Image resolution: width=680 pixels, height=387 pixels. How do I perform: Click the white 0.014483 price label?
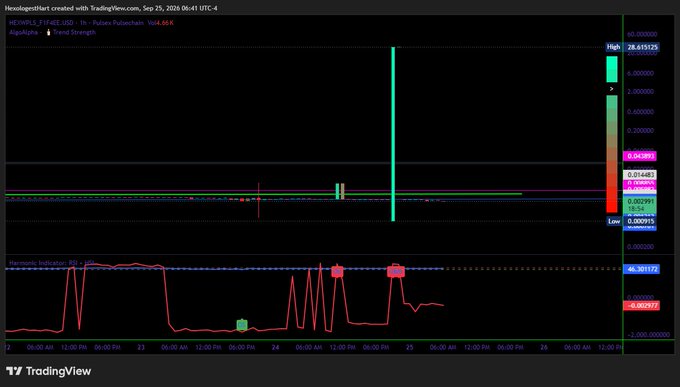pos(640,175)
